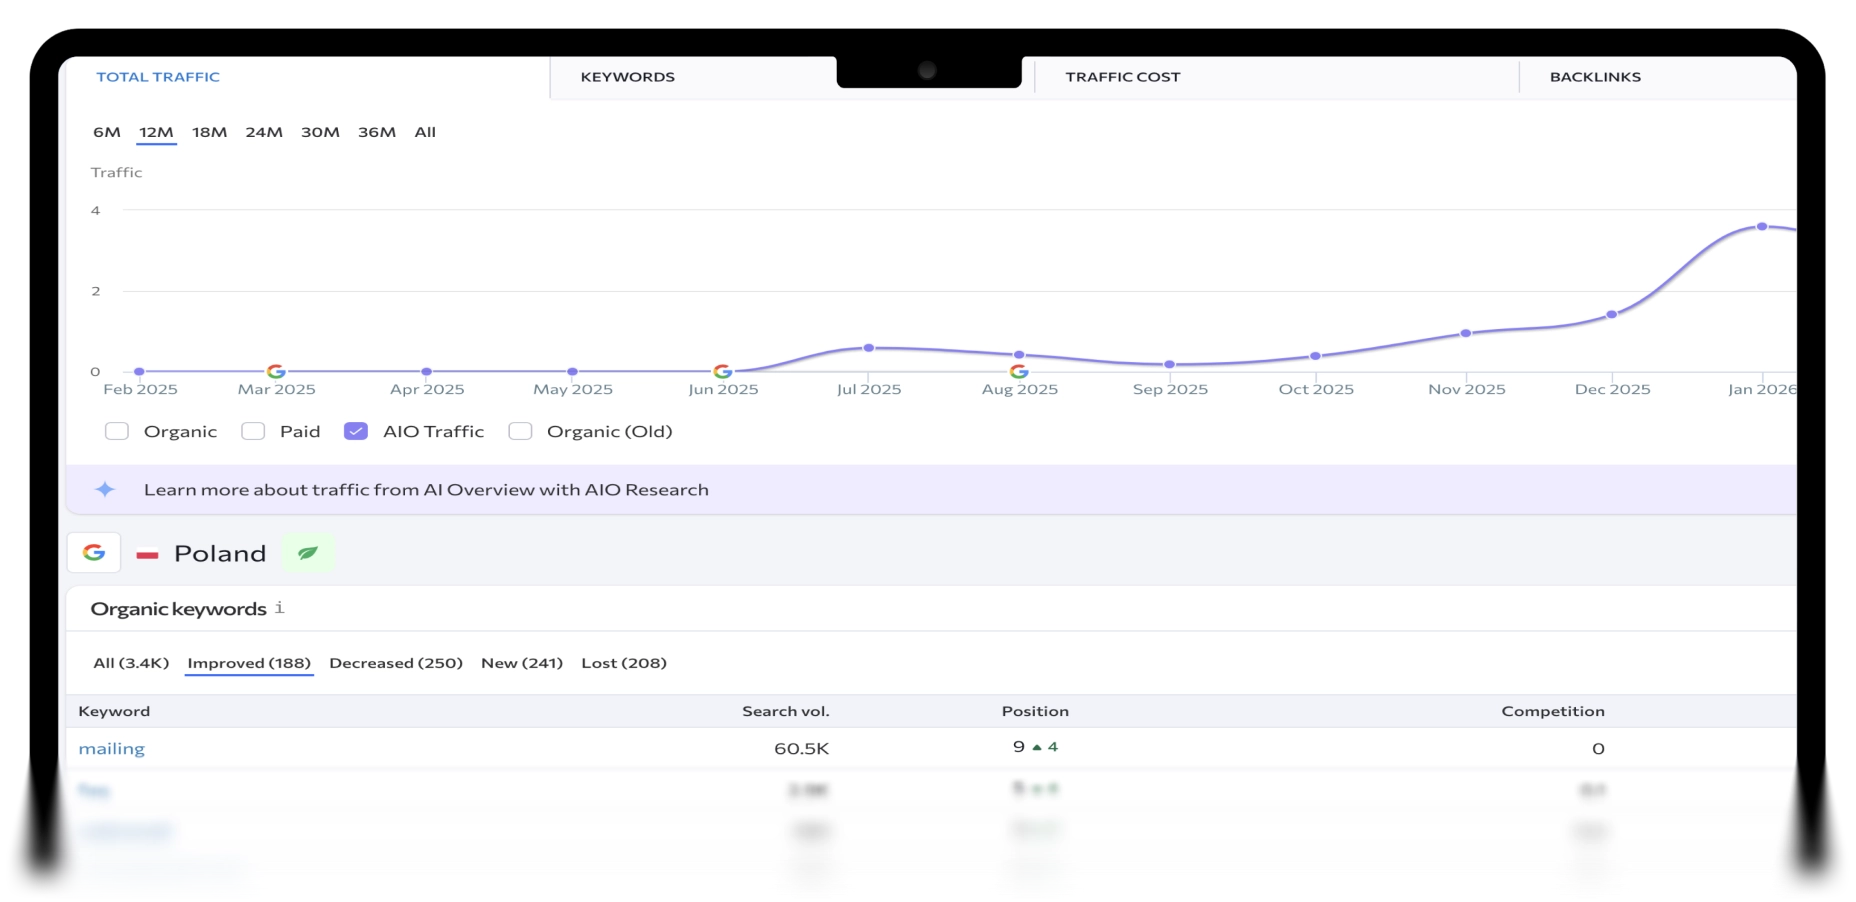Open the Backlinks tab

(1595, 77)
